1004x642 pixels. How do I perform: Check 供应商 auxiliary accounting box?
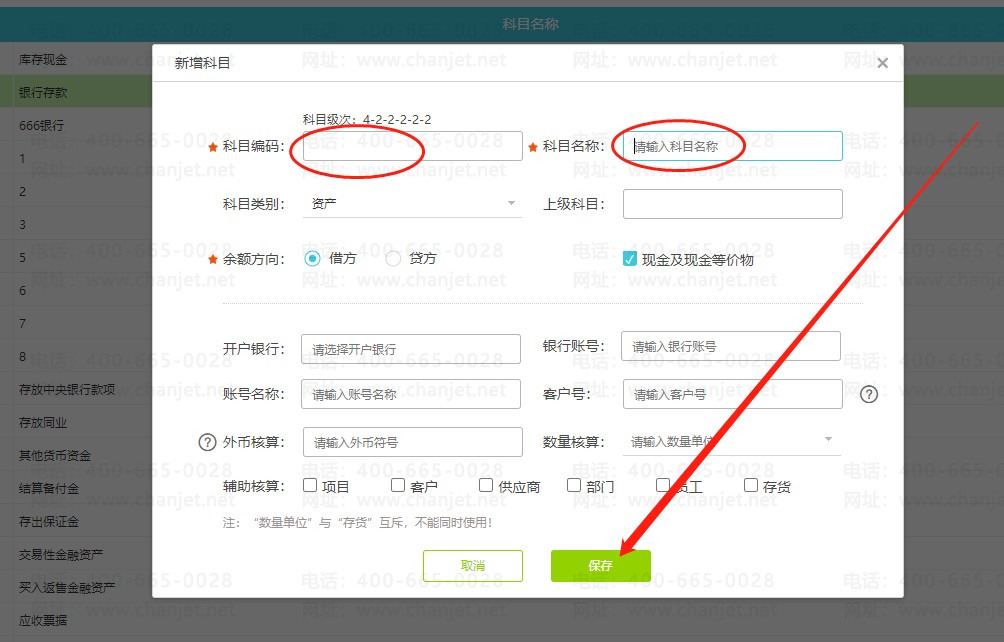pos(486,486)
